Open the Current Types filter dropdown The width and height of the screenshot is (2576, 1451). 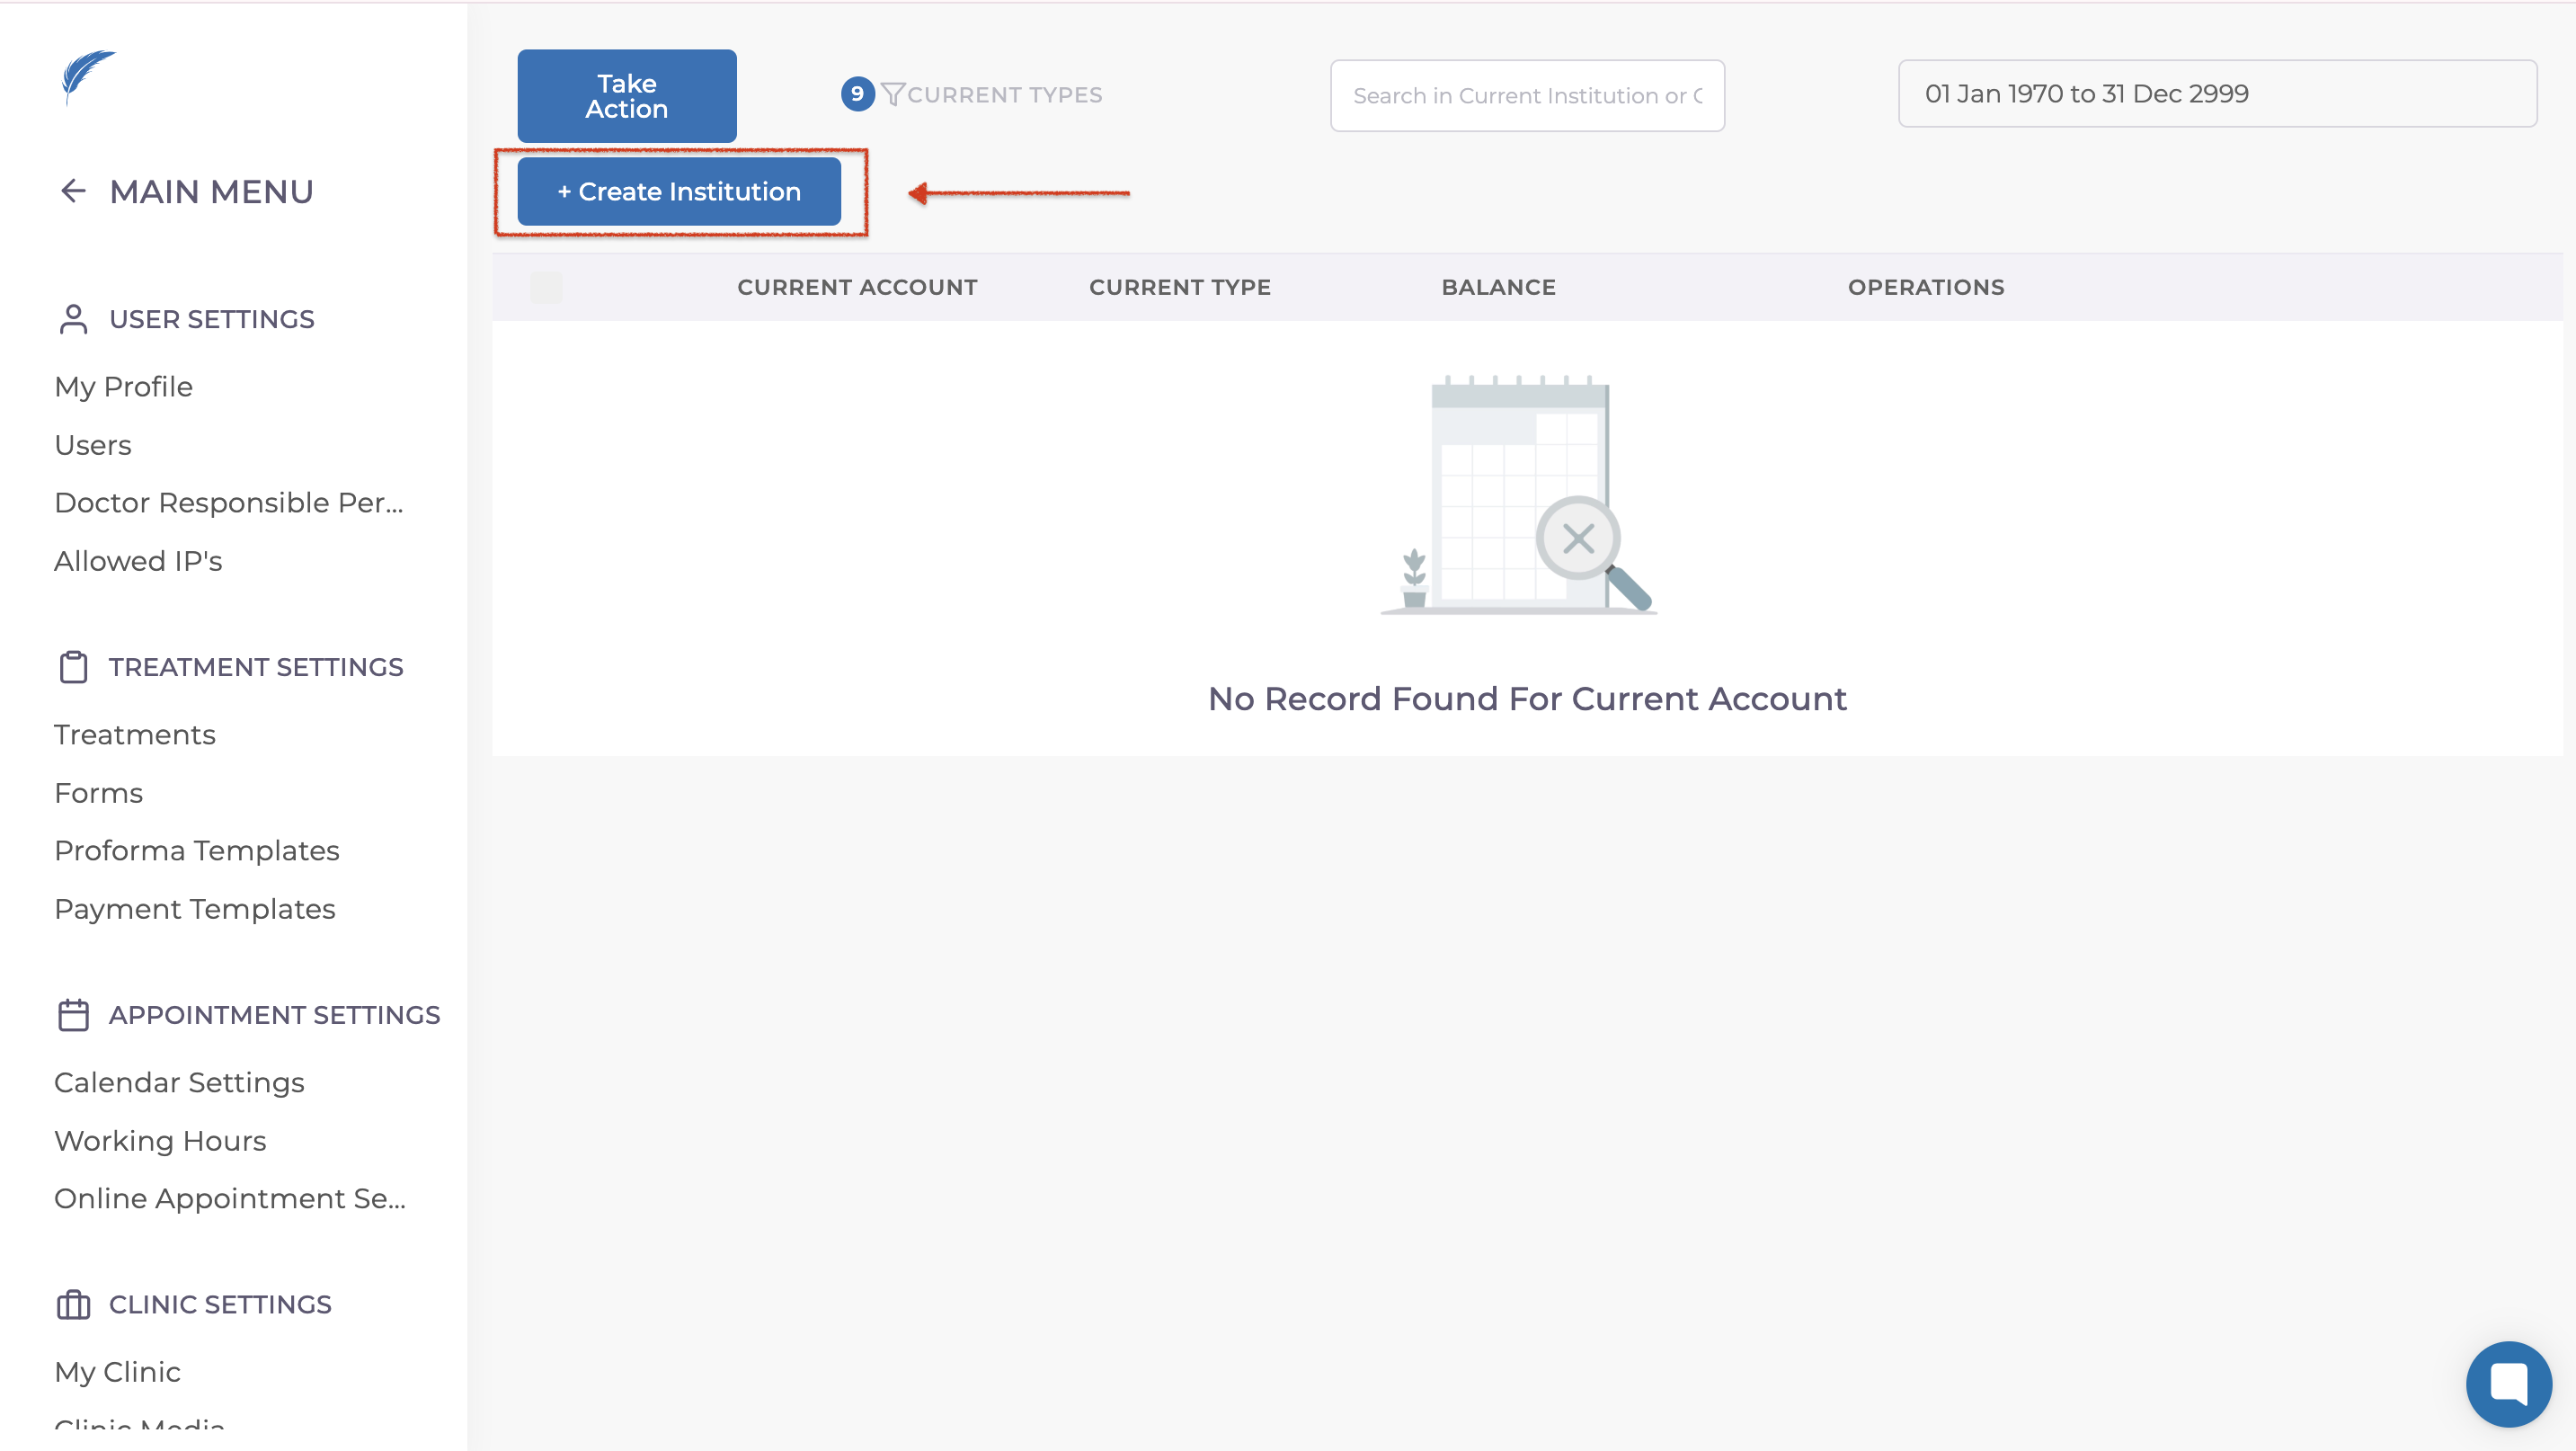click(1004, 94)
